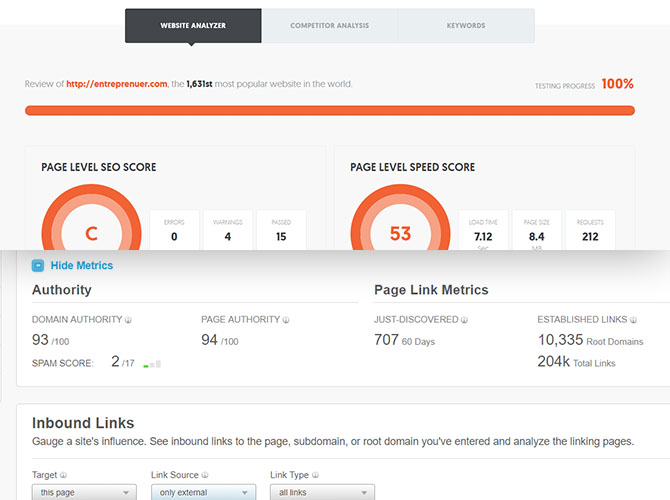The height and width of the screenshot is (500, 670).
Task: Click the Established Links info icon
Action: pos(633,320)
